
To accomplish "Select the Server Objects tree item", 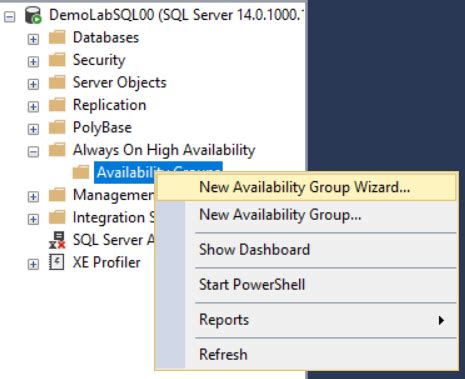I will (x=119, y=83).
